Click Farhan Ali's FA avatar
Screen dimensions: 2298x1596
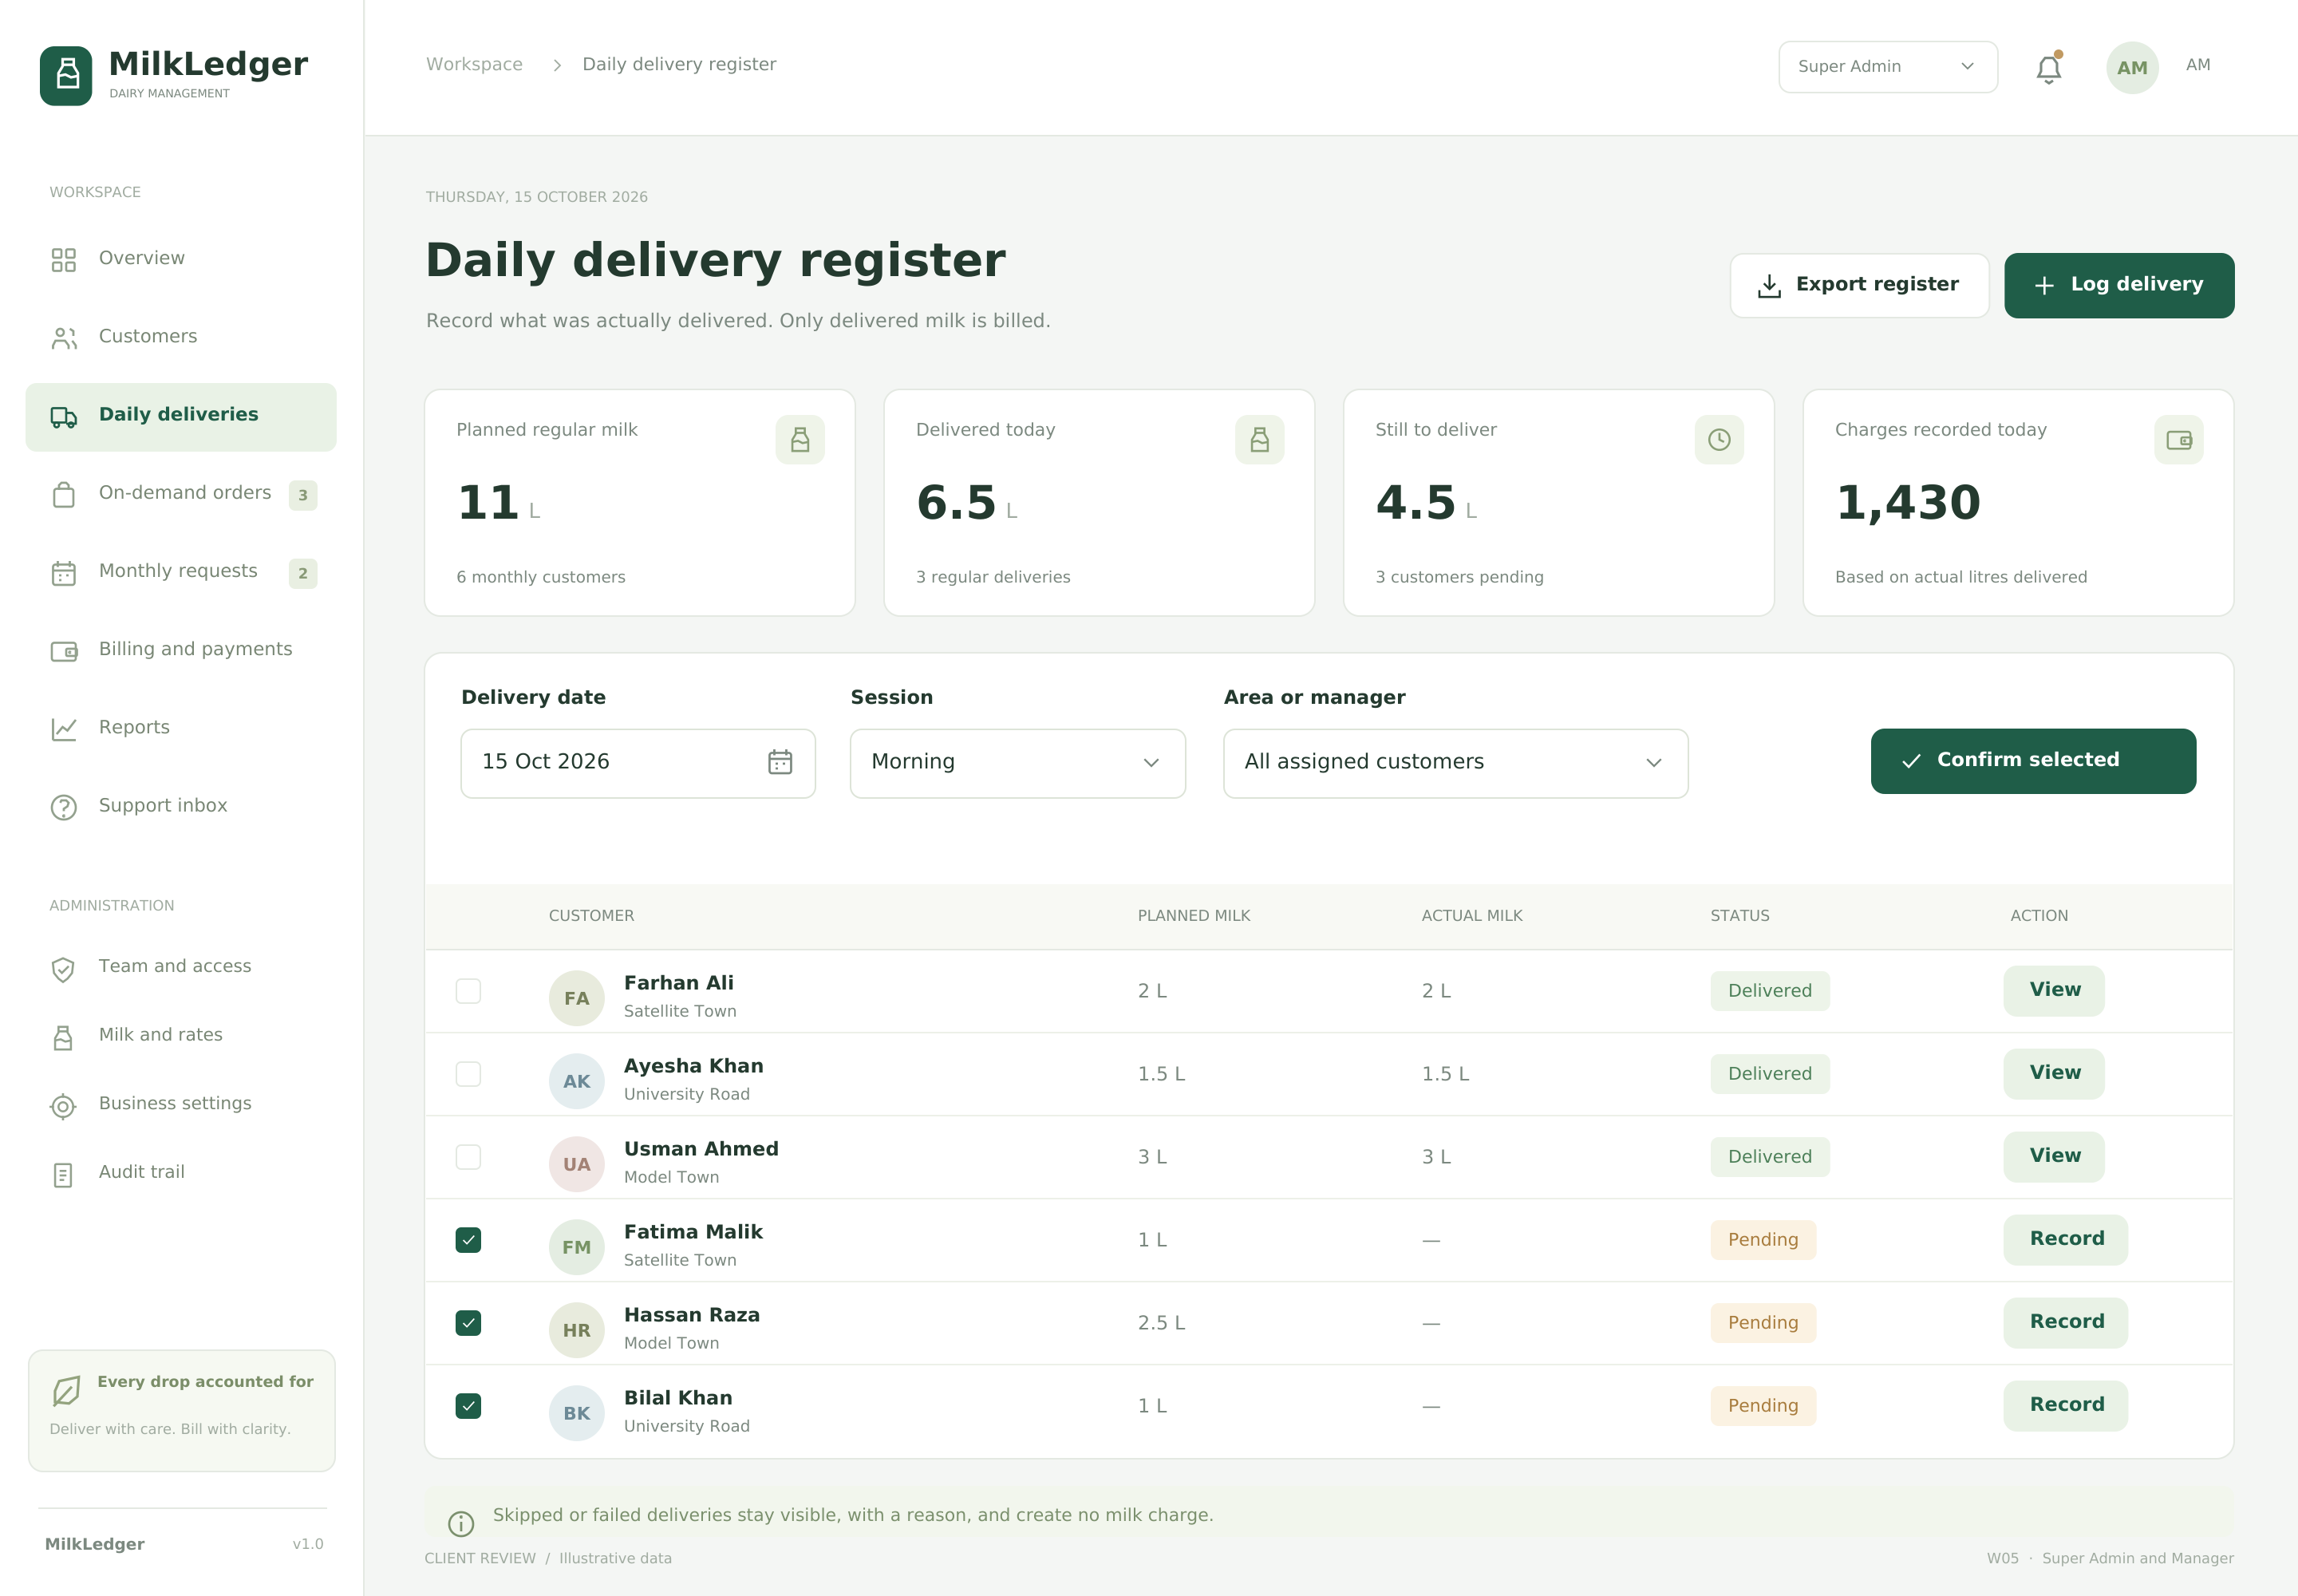(577, 998)
